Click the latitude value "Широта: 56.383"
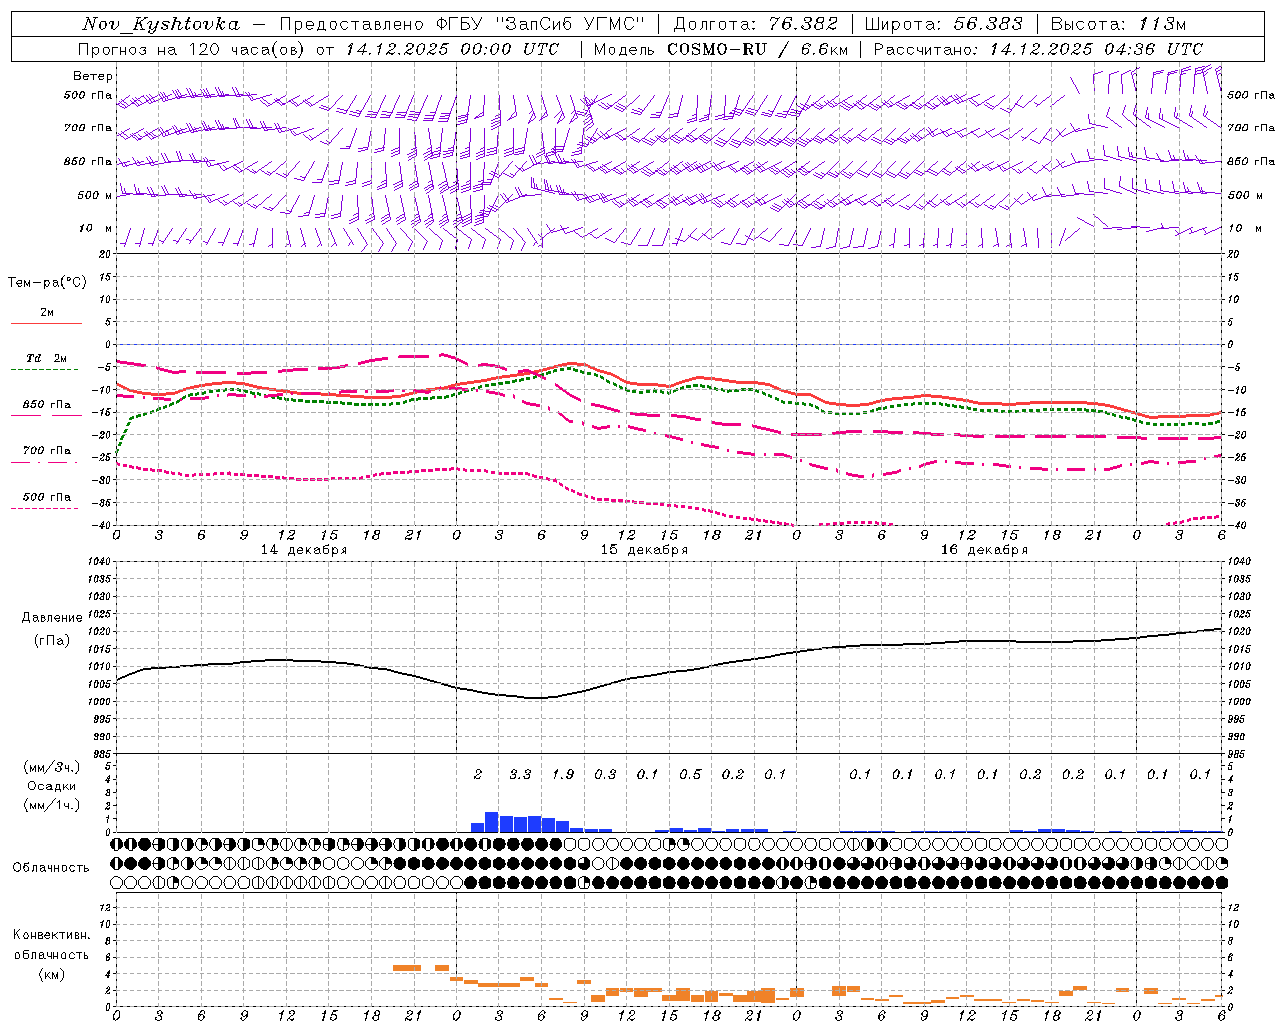This screenshot has height=1024, width=1280. tap(943, 24)
